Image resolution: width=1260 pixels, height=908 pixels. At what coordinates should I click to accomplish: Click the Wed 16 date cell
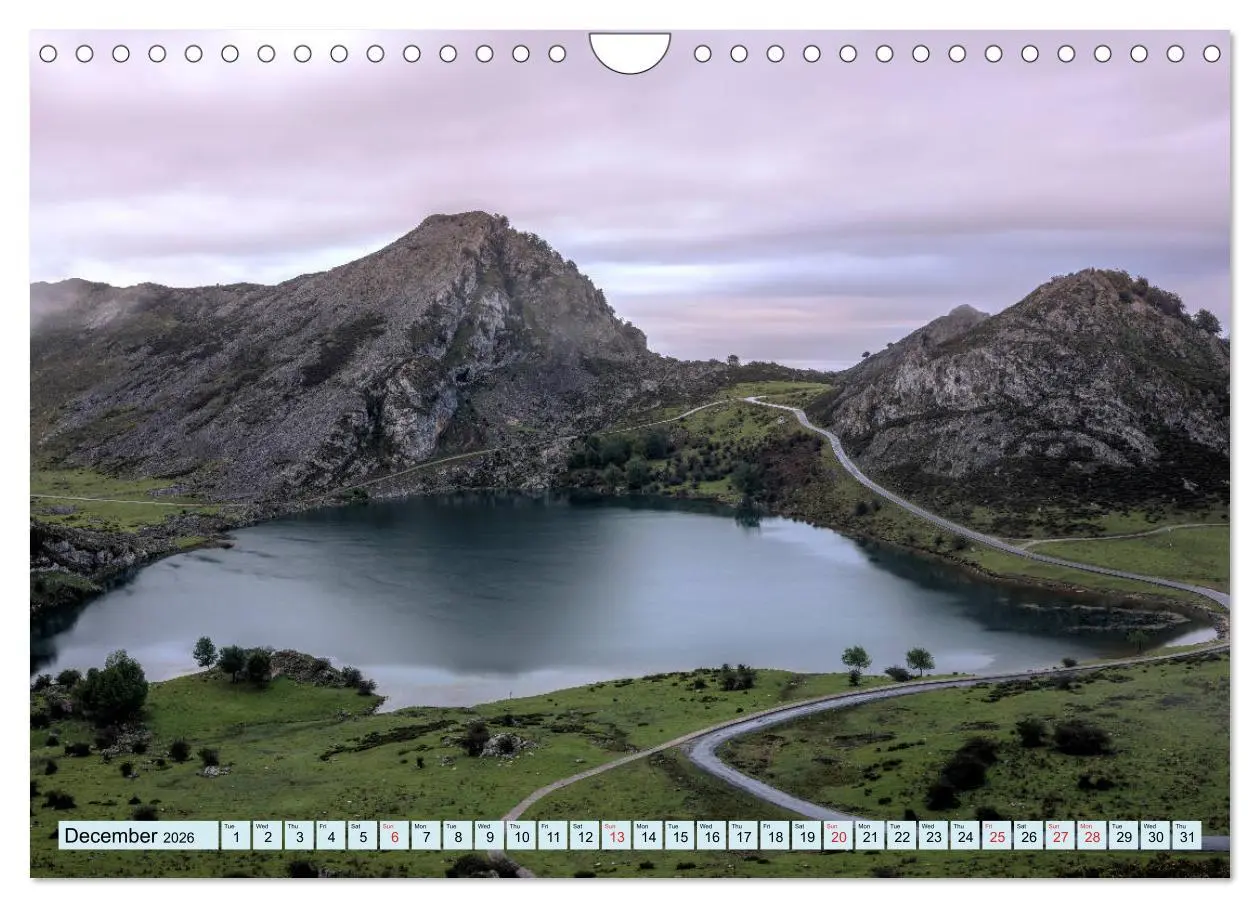coord(711,836)
